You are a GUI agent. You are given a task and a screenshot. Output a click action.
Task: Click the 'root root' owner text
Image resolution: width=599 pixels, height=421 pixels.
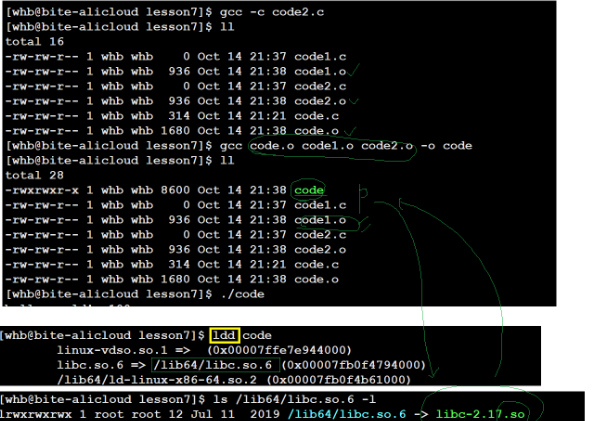(127, 415)
